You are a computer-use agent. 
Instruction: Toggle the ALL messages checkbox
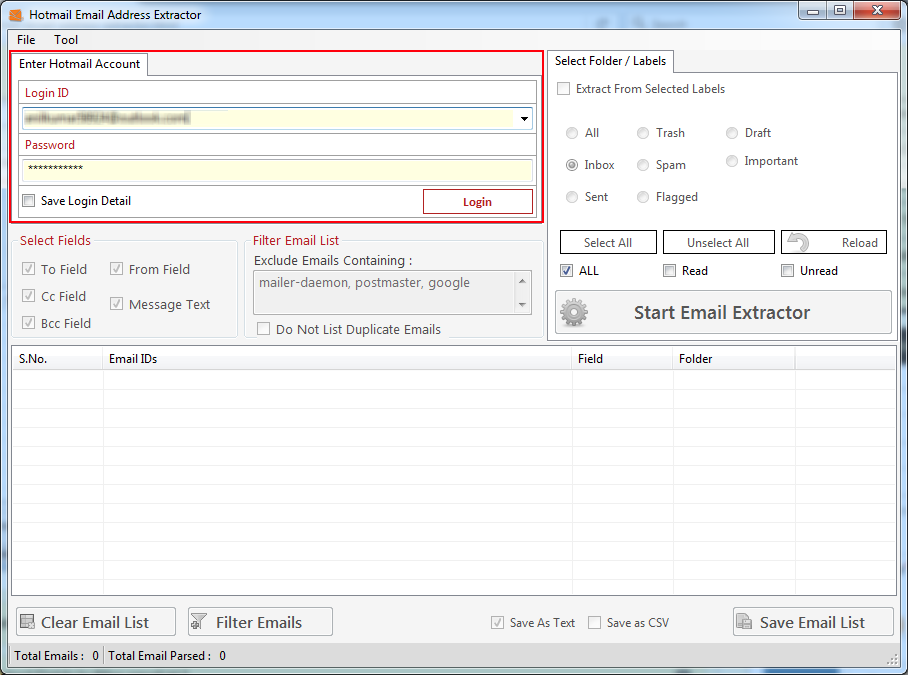[566, 270]
